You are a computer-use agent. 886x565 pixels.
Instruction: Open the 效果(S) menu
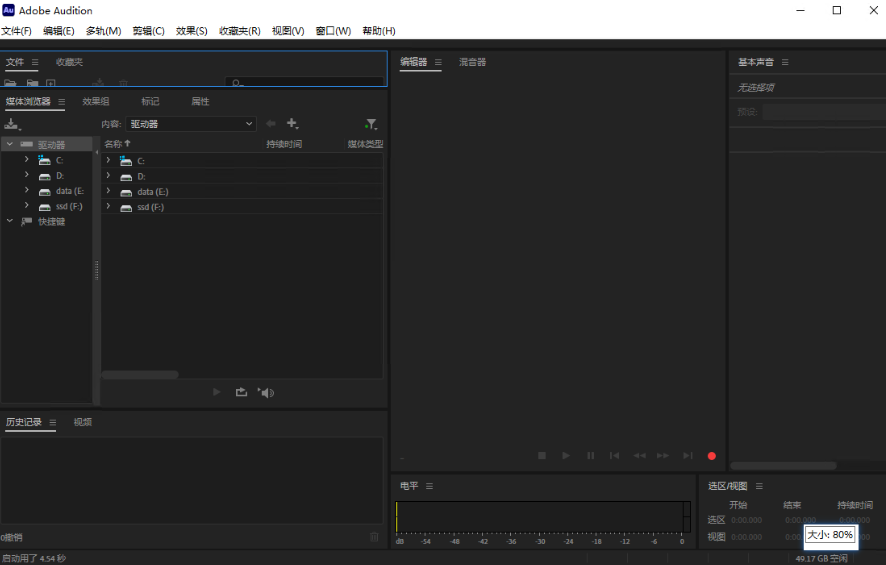(x=192, y=31)
